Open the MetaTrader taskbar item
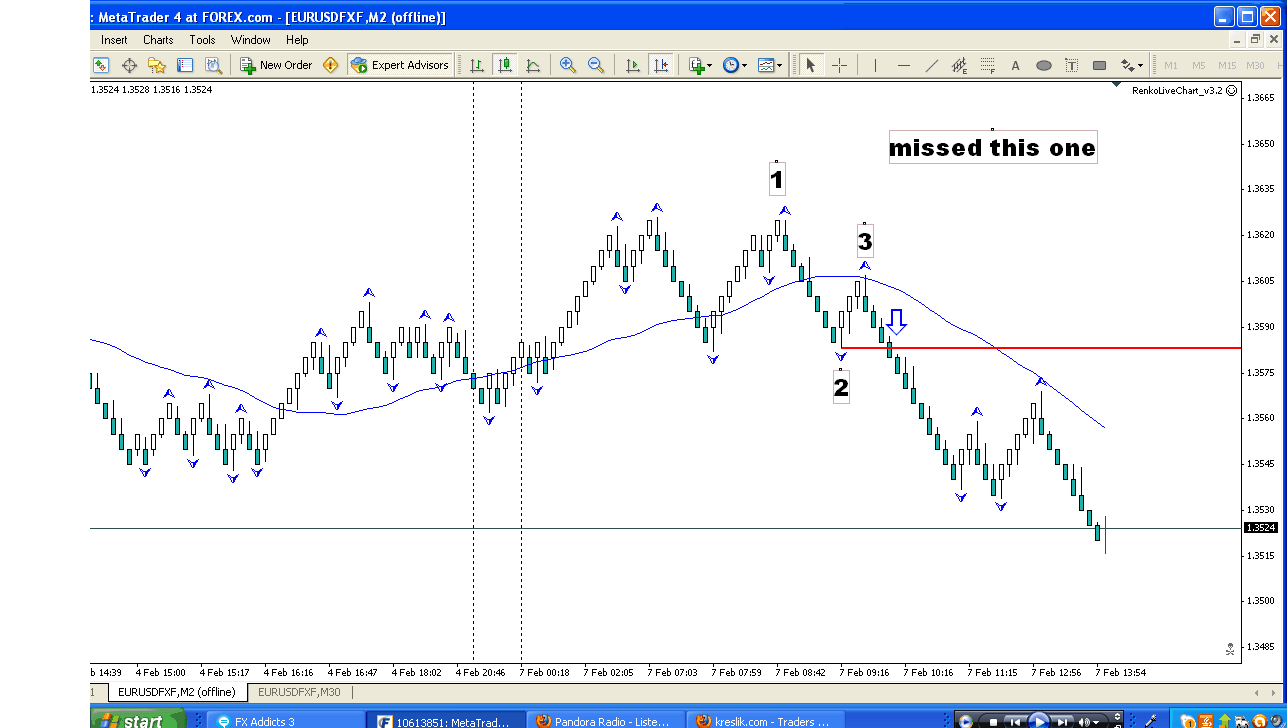Viewport: 1287px width, 728px height. pos(445,721)
